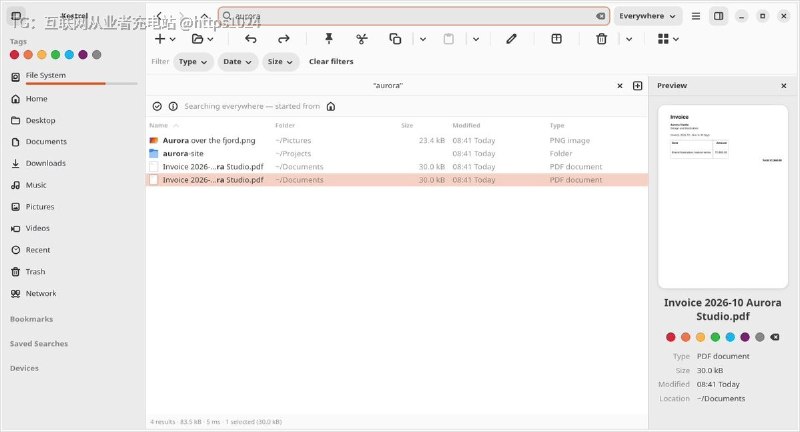
Task: Toggle the purple tag filter in the sidebar
Action: (x=83, y=55)
